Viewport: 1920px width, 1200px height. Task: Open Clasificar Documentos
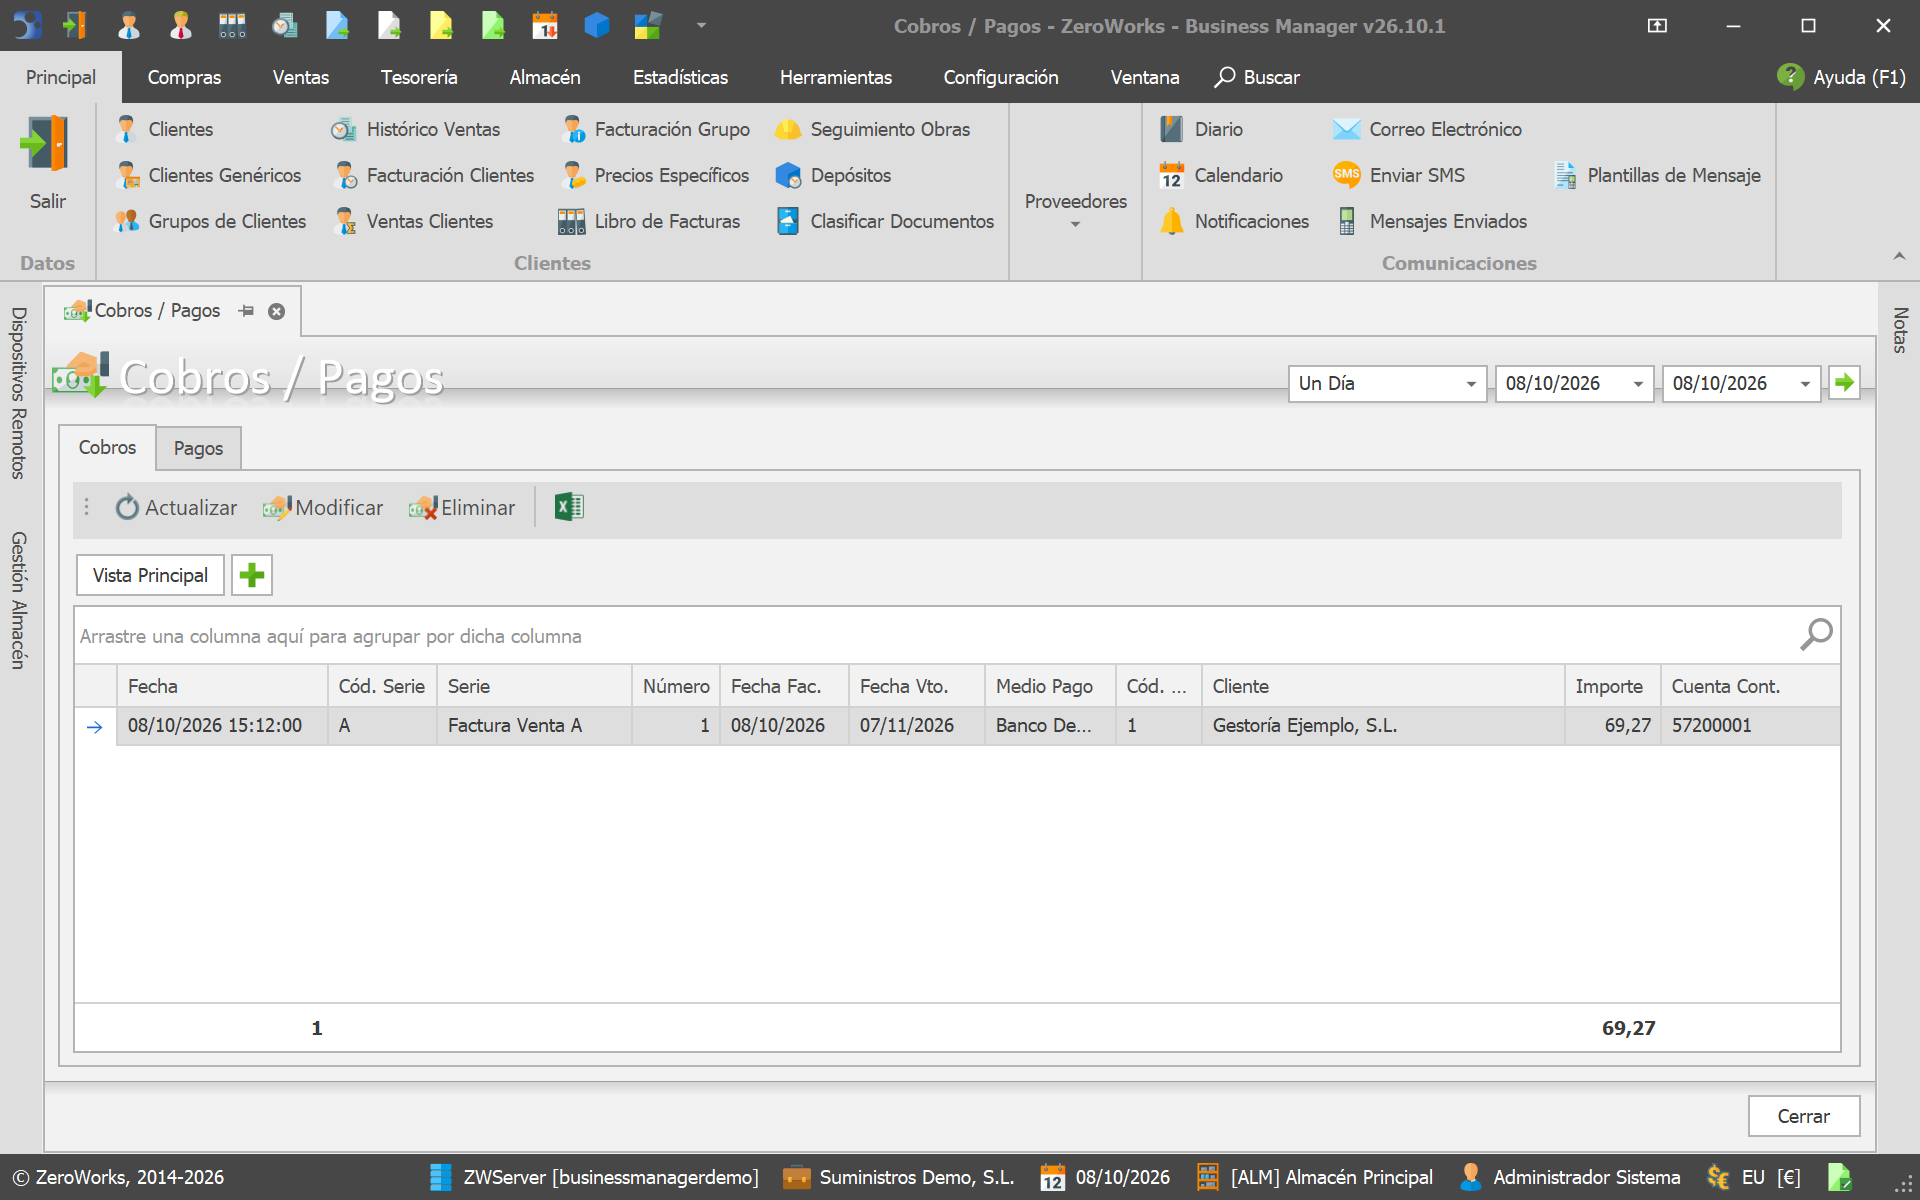[885, 221]
